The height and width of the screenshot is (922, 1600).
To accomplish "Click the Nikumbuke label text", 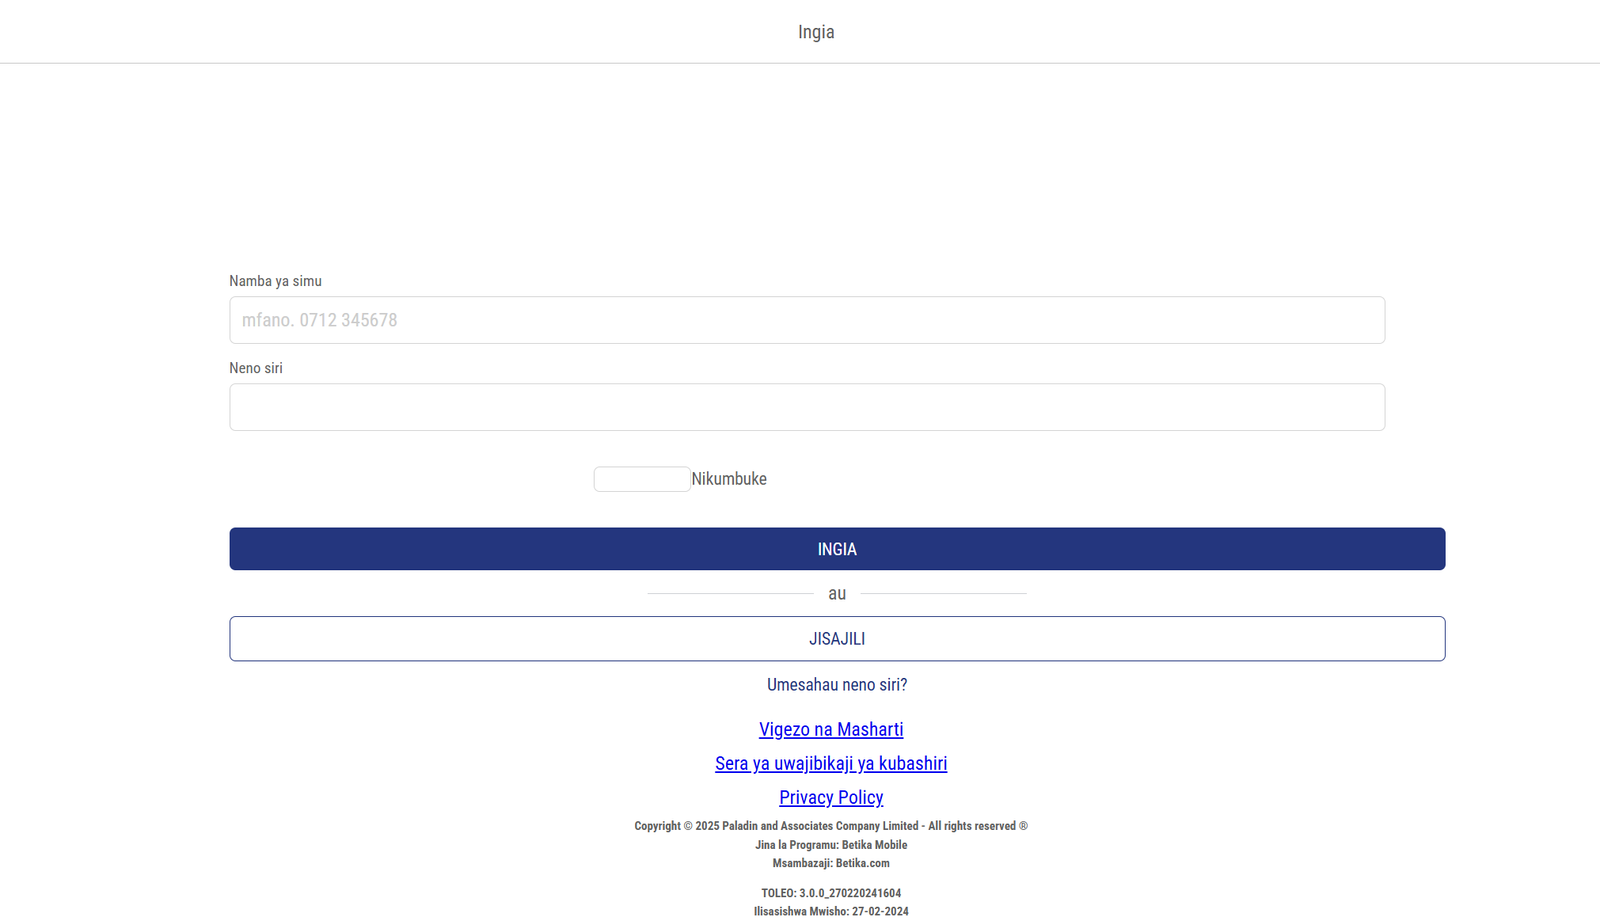I will click(x=729, y=479).
